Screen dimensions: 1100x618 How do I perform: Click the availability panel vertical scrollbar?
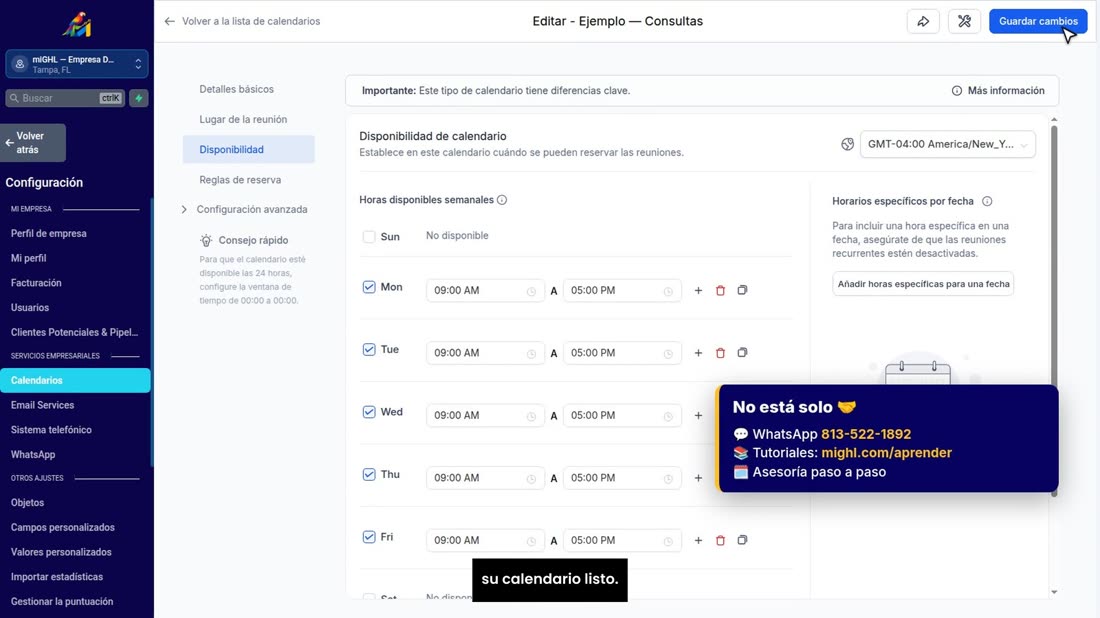pyautogui.click(x=1054, y=309)
